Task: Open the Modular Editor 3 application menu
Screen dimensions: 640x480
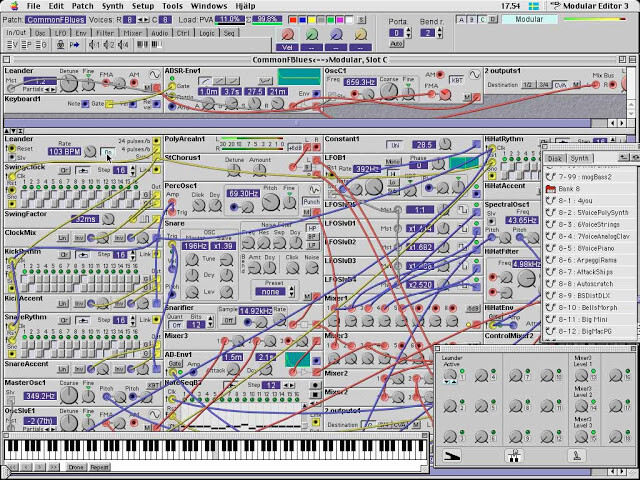Action: (x=589, y=6)
